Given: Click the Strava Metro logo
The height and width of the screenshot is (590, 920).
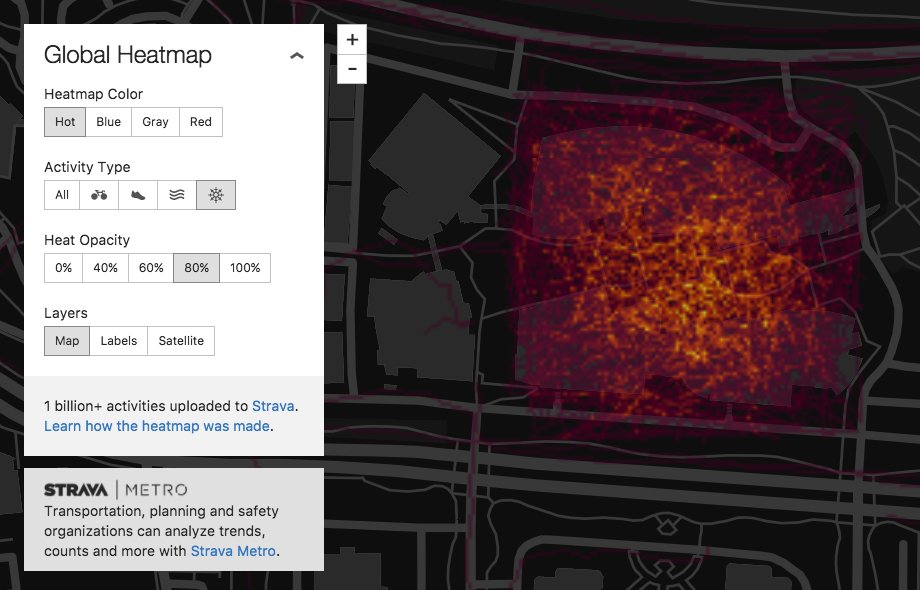Looking at the screenshot, I should click(x=116, y=490).
